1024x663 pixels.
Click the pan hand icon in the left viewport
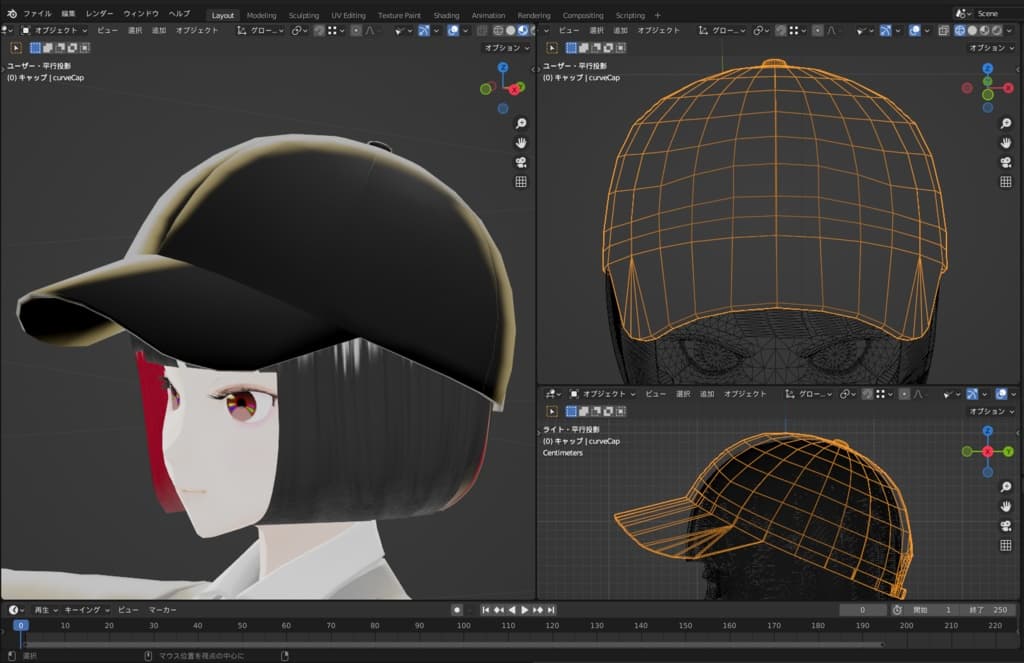[x=520, y=143]
